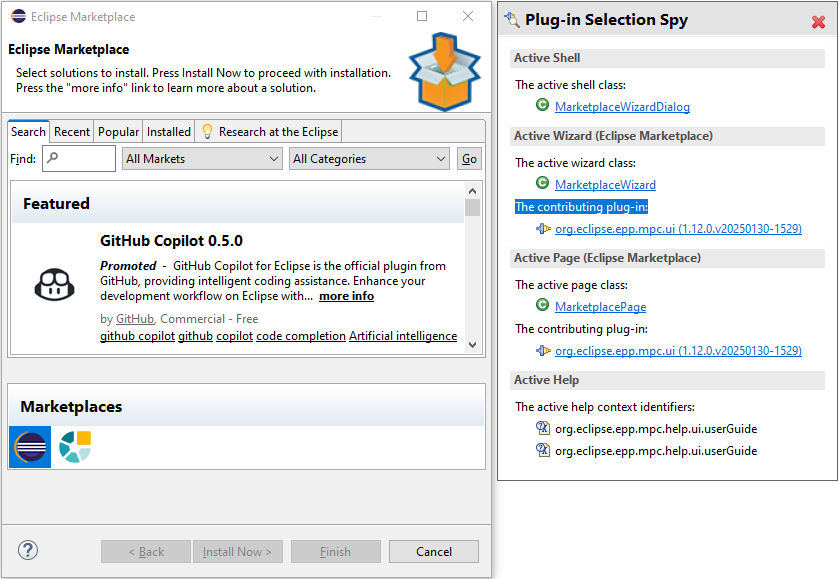Viewport: 839px width, 579px height.
Task: Click the GitHub Copilot more info link
Action: click(346, 296)
